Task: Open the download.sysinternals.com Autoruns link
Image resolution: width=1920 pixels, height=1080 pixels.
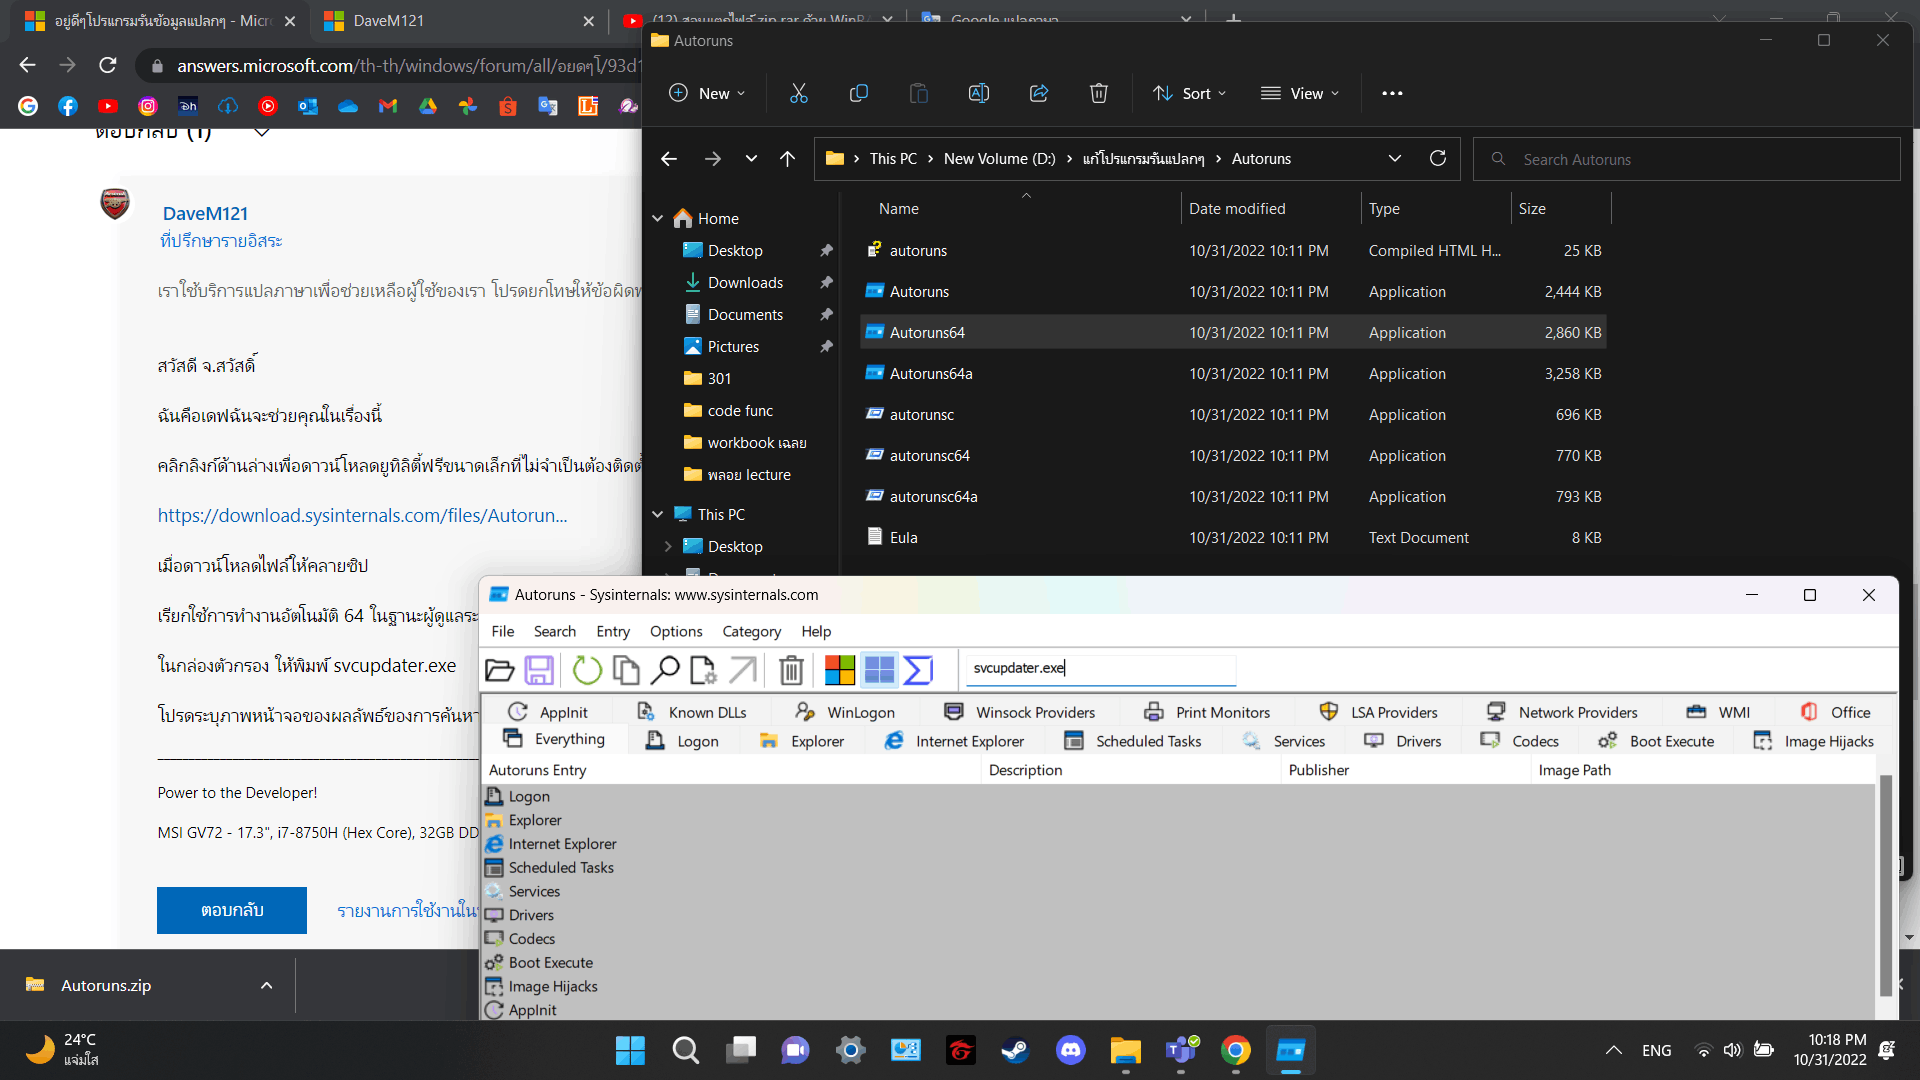Action: point(362,515)
